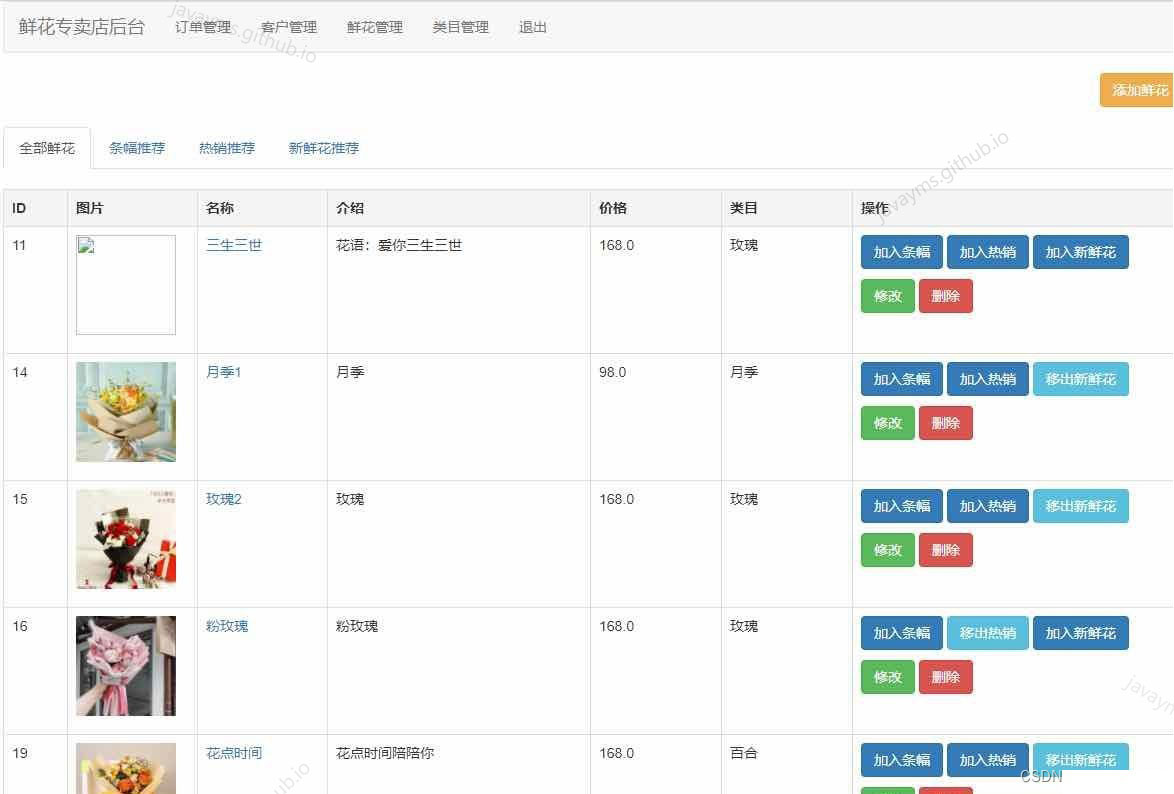1174x794 pixels.
Task: Click 退出 to log out
Action: [x=531, y=27]
